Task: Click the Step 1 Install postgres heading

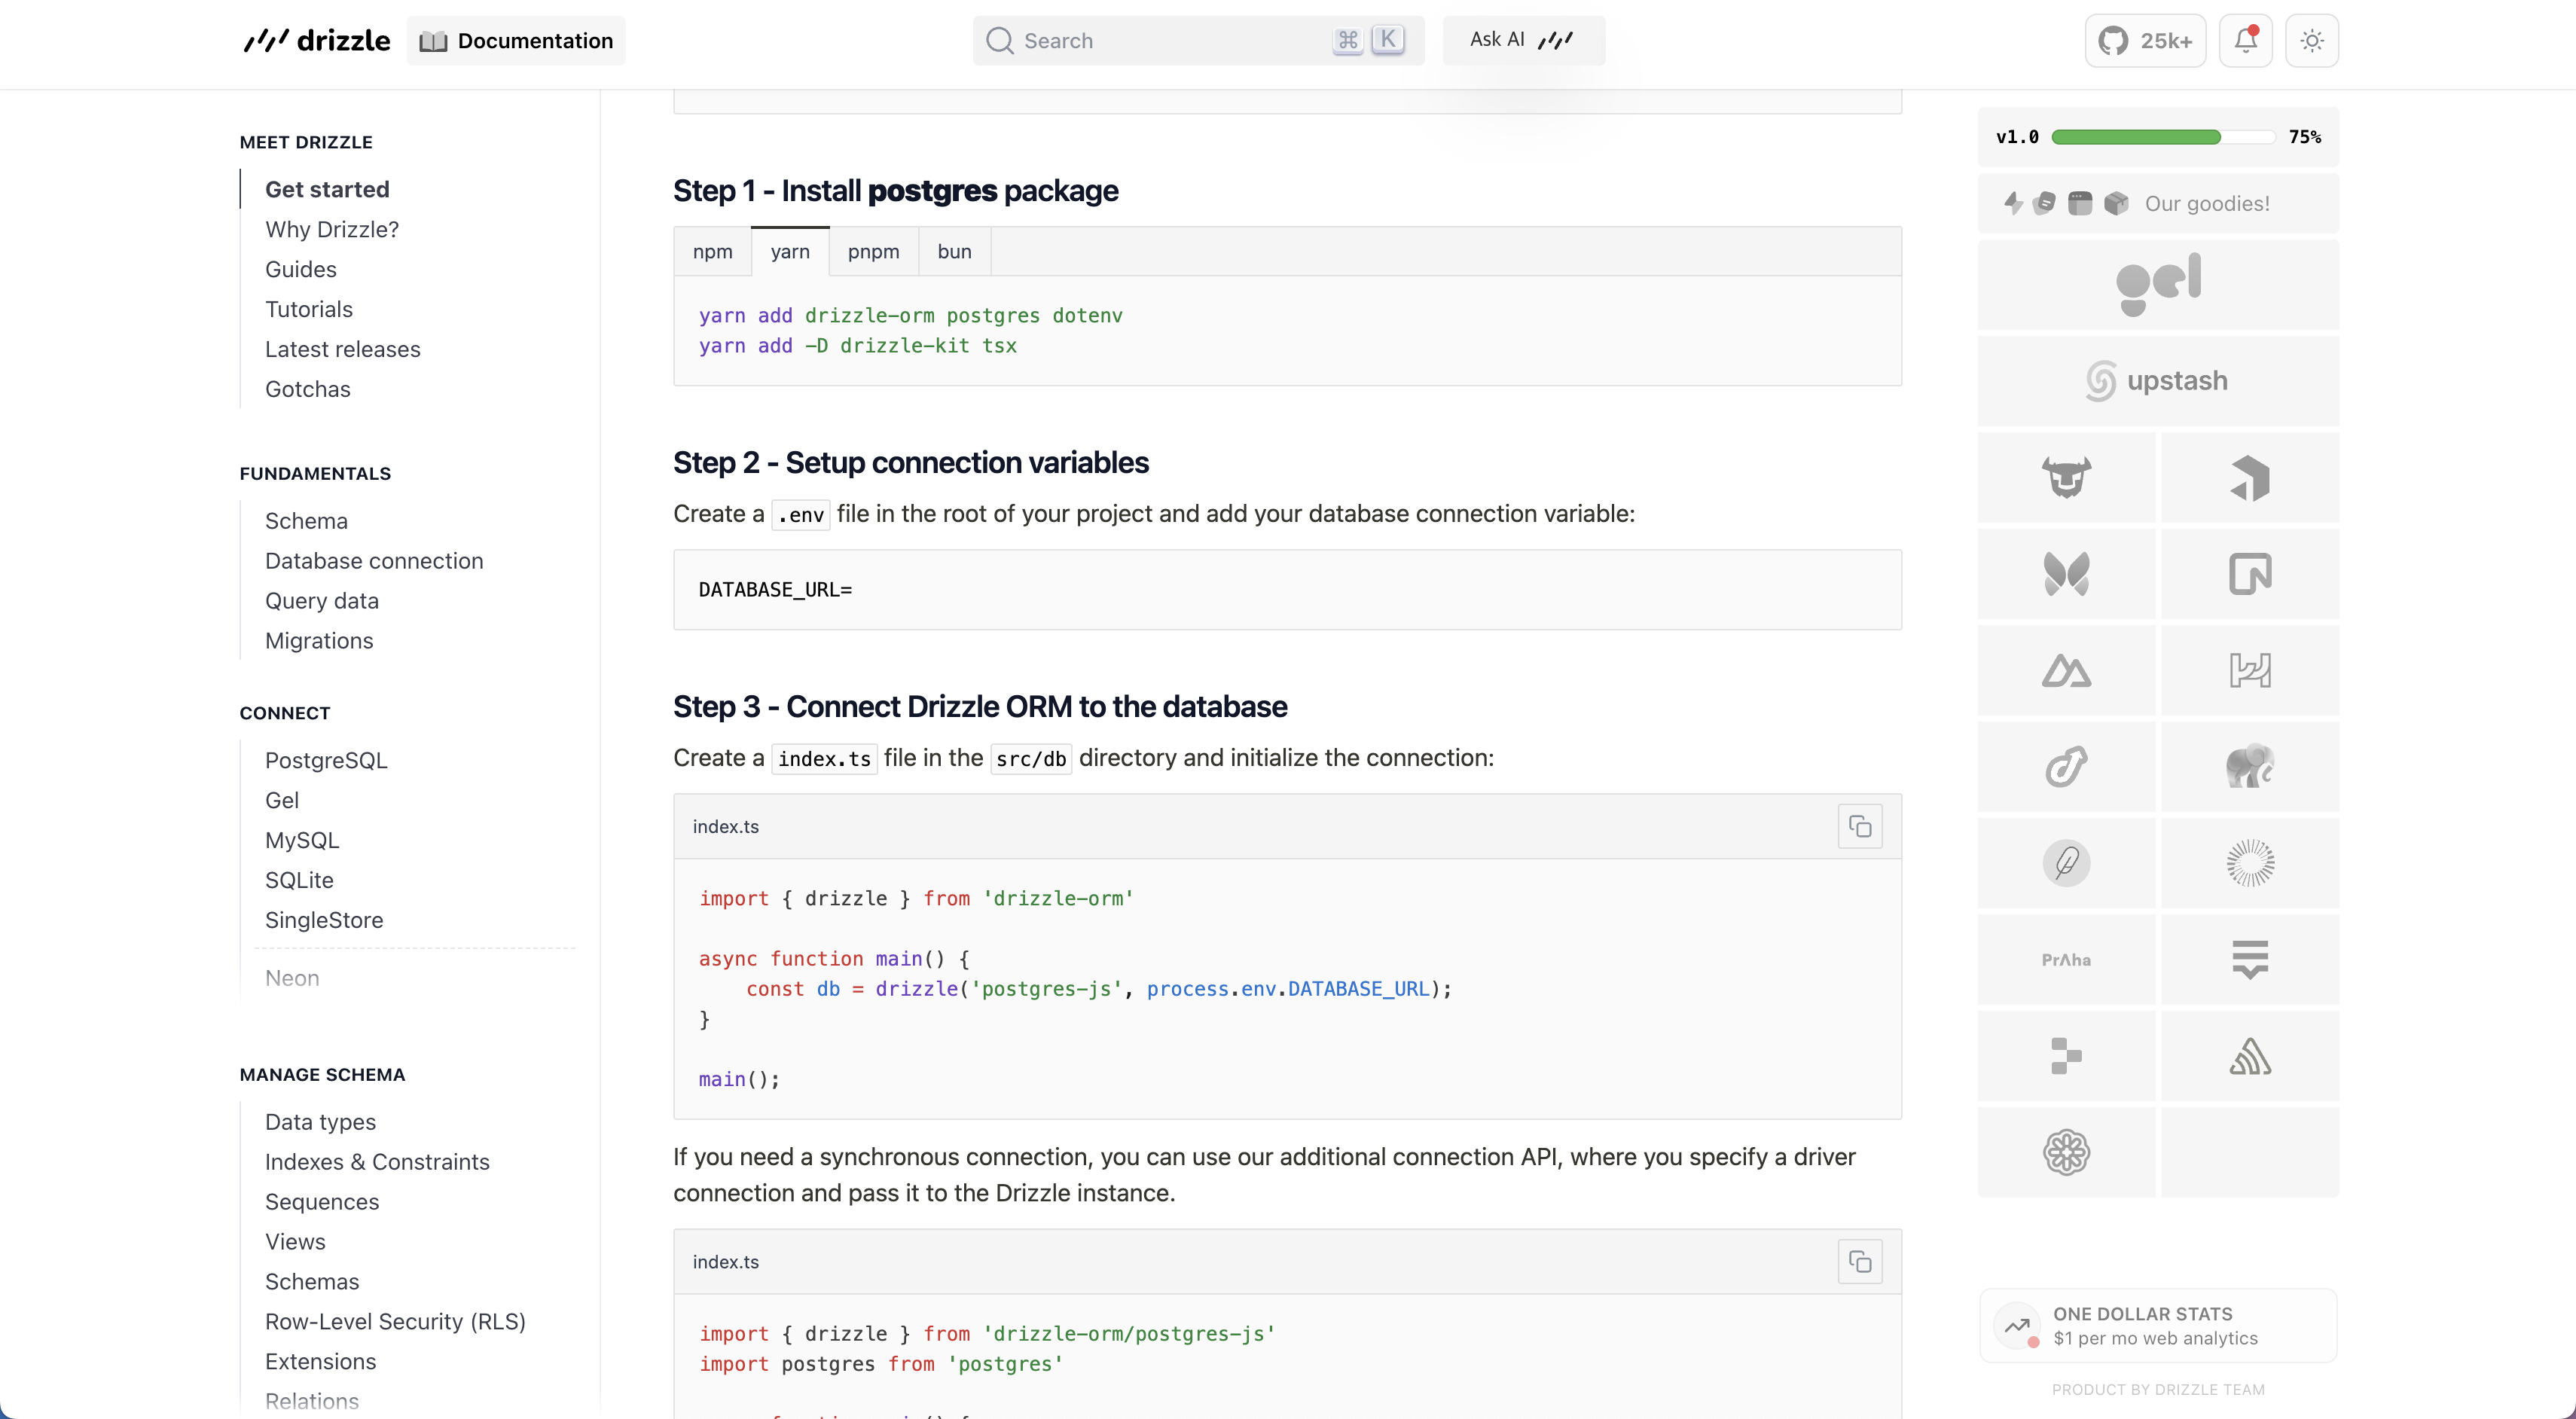Action: point(895,191)
